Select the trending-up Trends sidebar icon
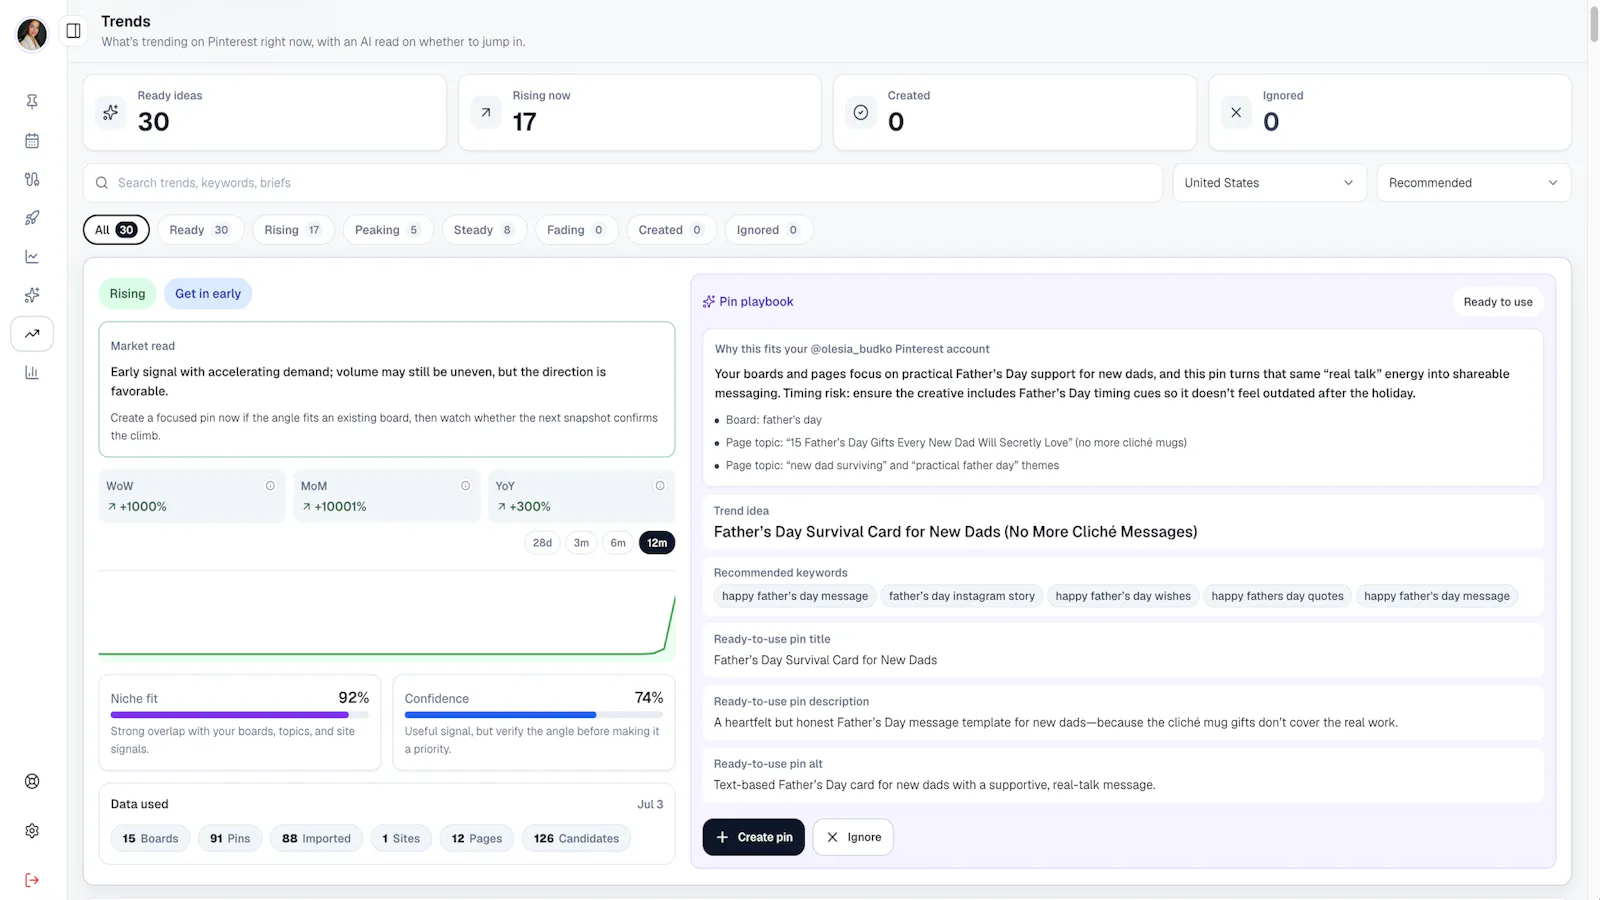This screenshot has width=1600, height=900. click(32, 334)
